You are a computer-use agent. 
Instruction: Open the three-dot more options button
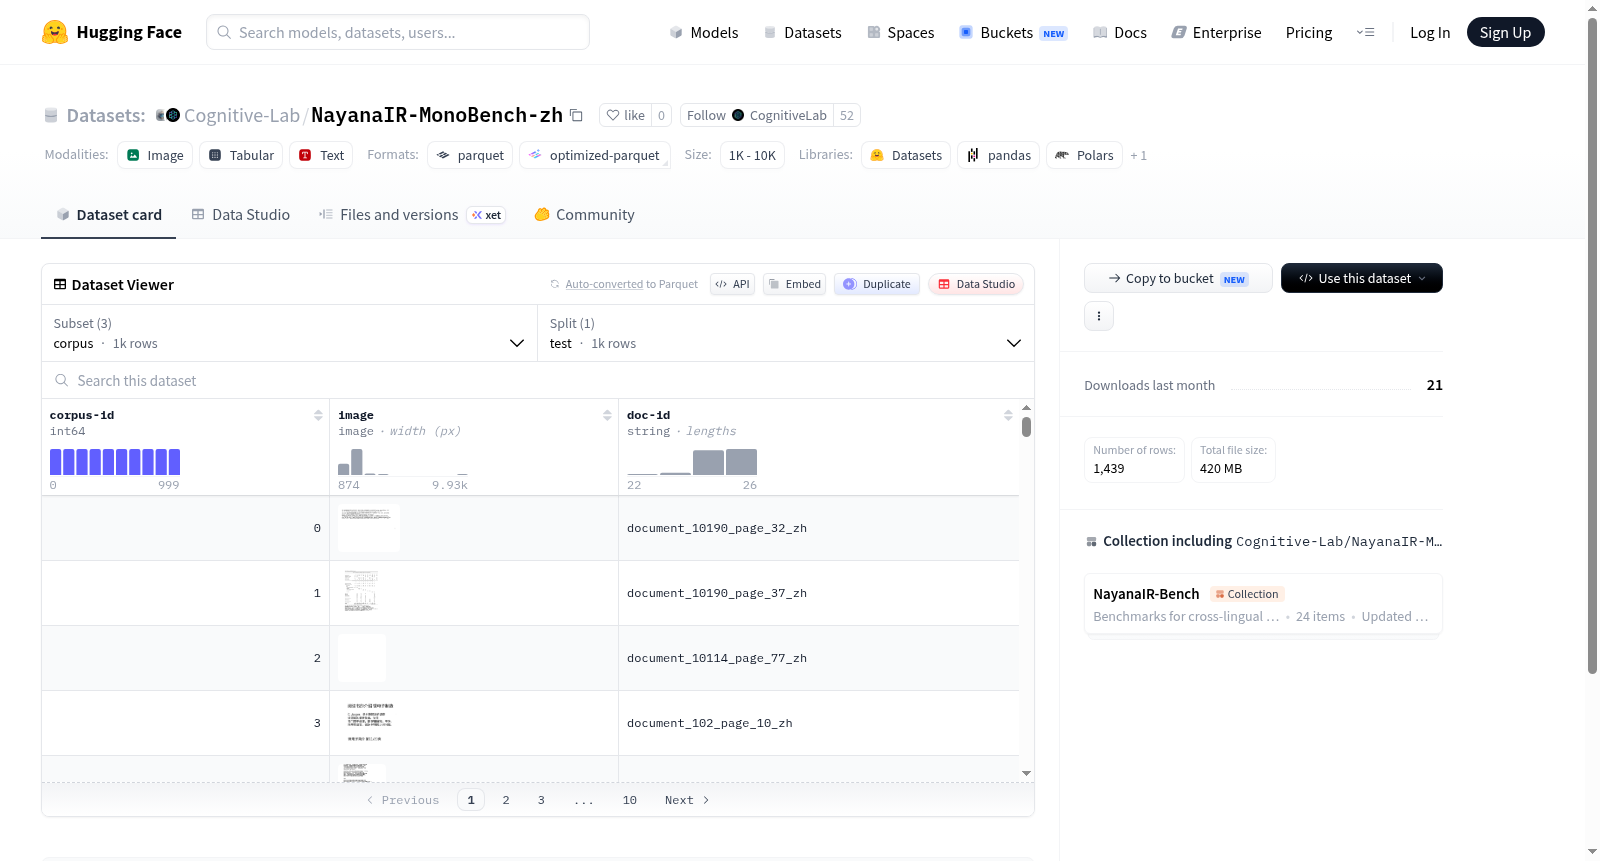coord(1099,316)
